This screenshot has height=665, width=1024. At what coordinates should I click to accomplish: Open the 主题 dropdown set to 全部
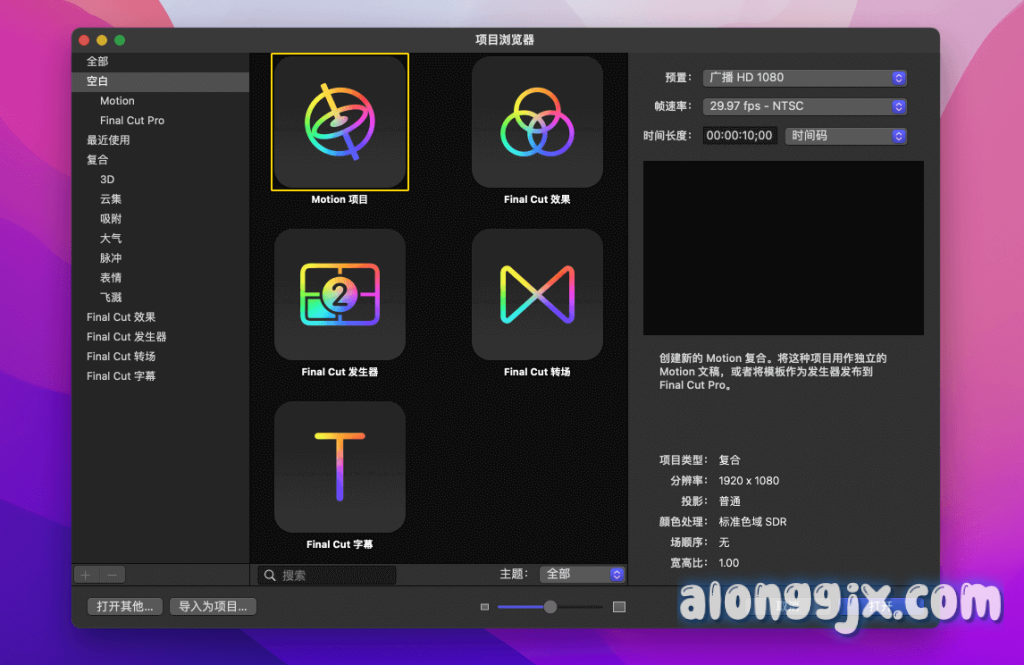582,574
